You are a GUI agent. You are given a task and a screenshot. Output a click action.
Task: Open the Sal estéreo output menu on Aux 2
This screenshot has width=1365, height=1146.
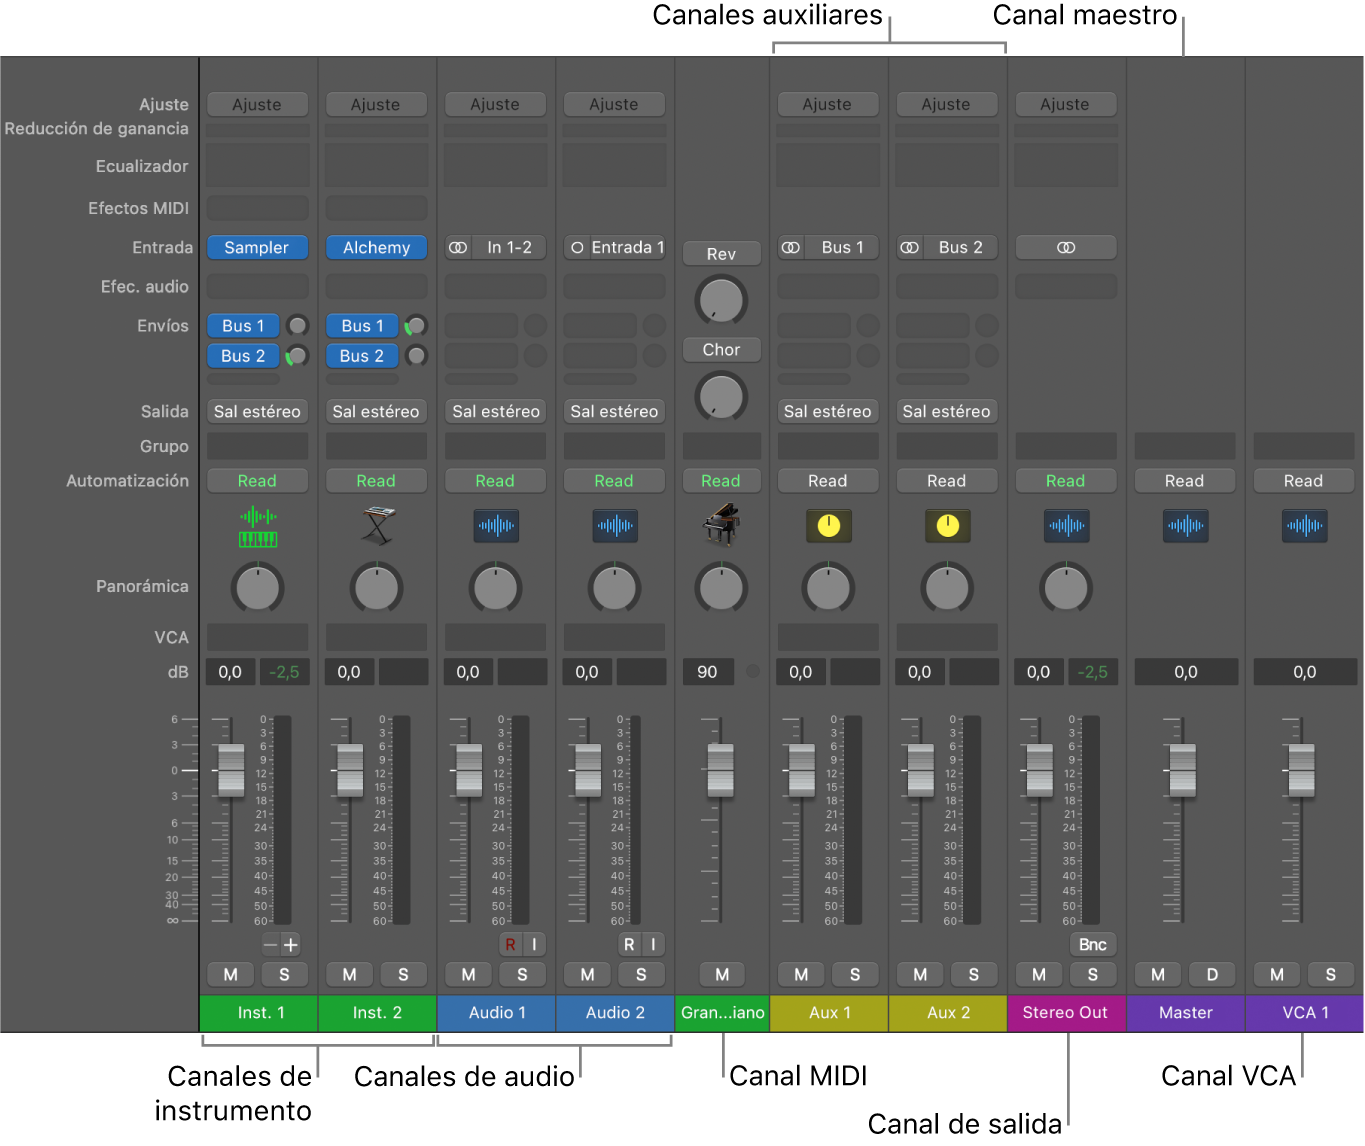tap(946, 412)
